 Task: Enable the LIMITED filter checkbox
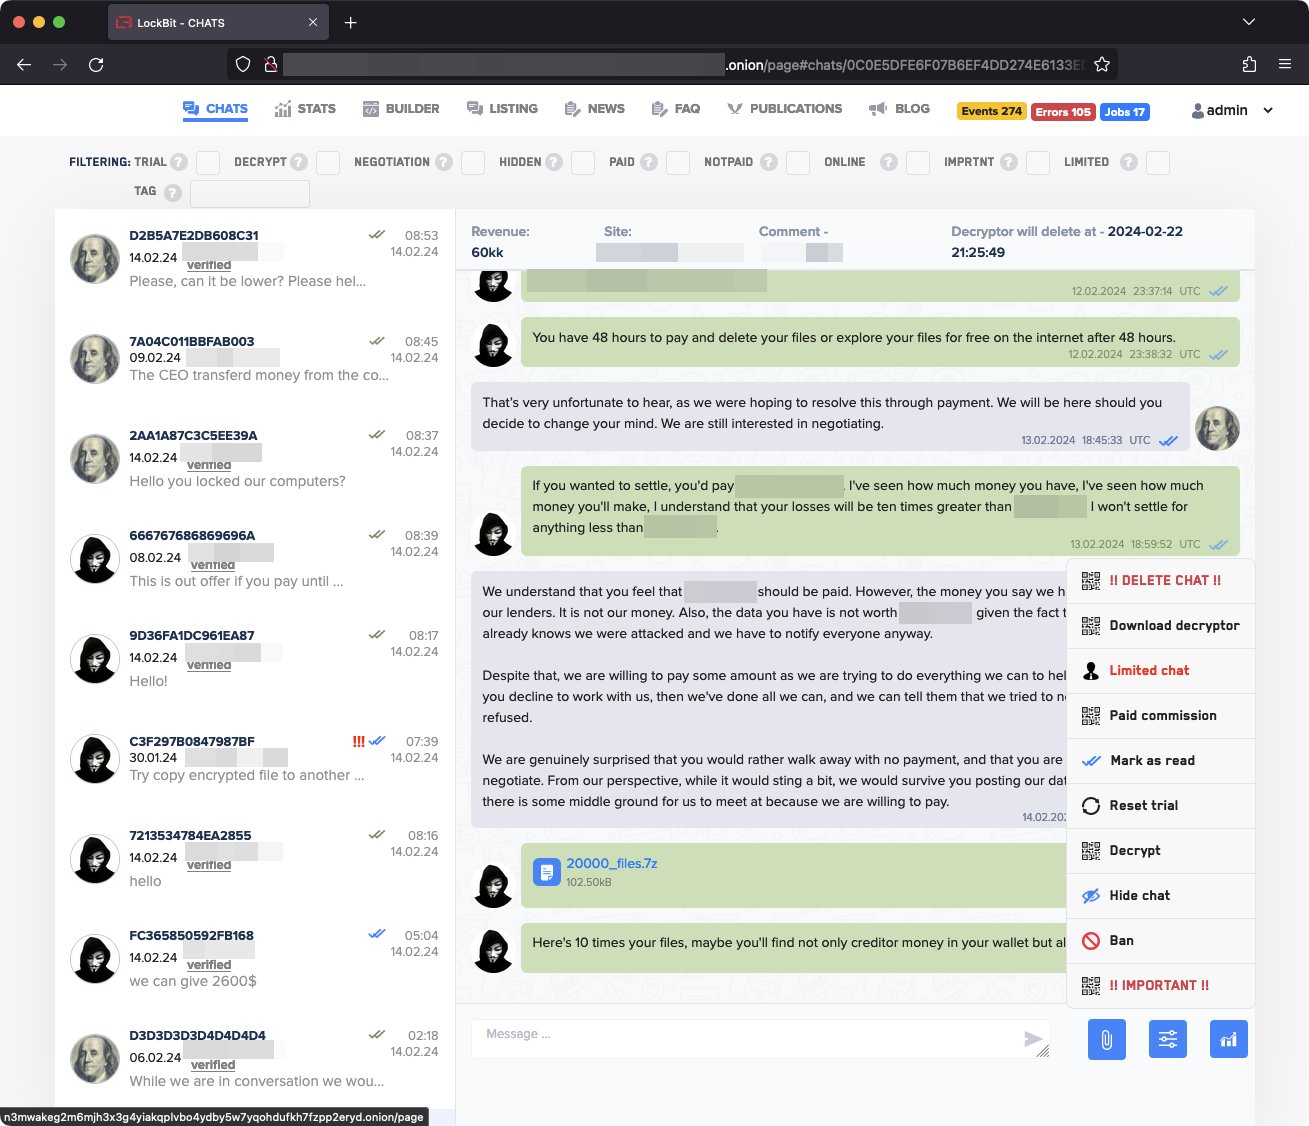click(x=1158, y=162)
